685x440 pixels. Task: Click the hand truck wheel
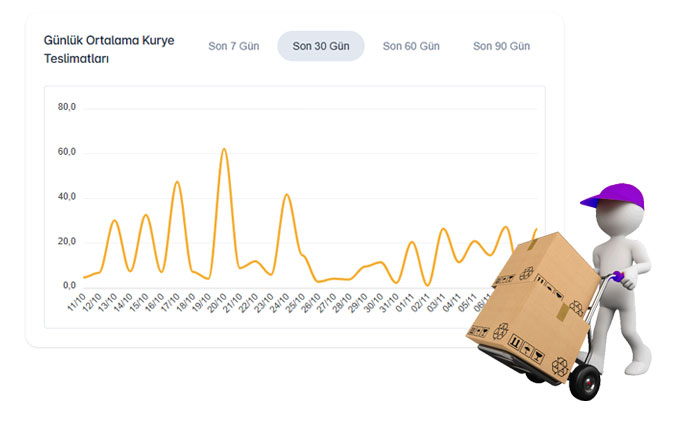pyautogui.click(x=586, y=381)
